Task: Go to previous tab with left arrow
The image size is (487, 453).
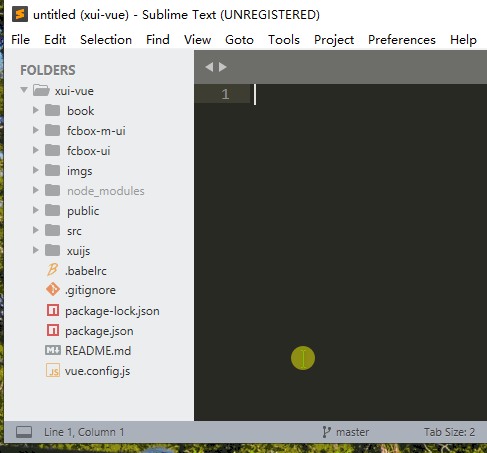Action: click(x=209, y=67)
